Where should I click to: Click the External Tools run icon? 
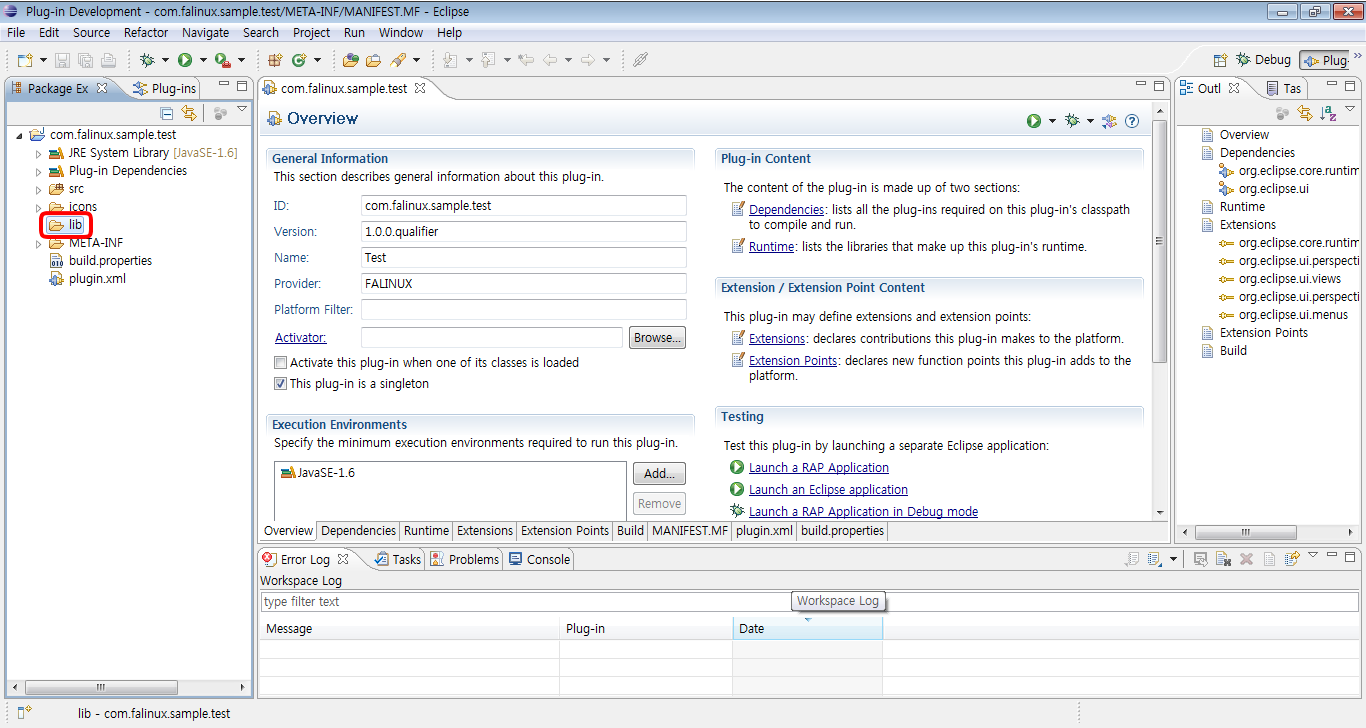[x=222, y=60]
